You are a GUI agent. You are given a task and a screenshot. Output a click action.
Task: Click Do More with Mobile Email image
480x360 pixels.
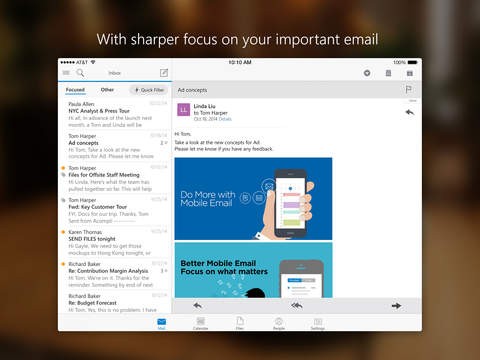click(253, 199)
